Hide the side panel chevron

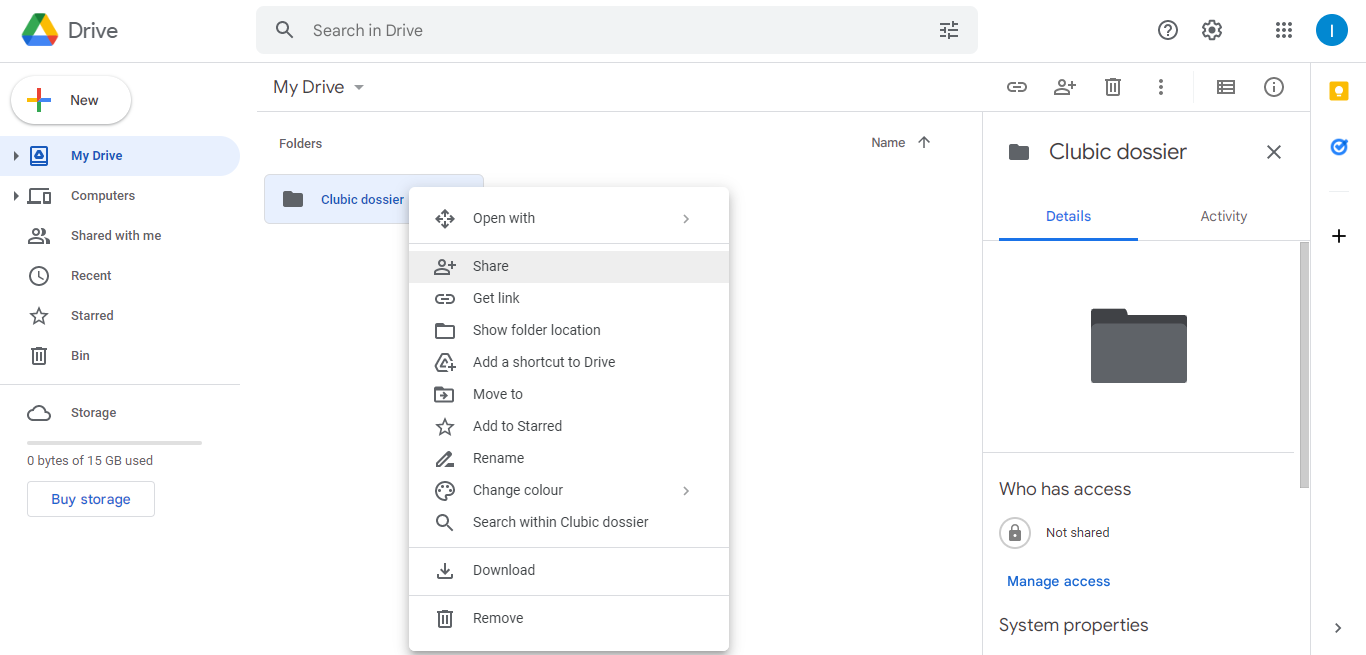click(x=1339, y=628)
